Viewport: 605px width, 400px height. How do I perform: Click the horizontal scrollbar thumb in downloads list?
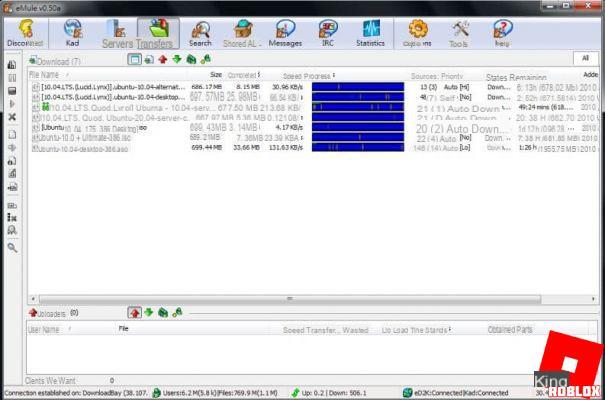tap(290, 299)
